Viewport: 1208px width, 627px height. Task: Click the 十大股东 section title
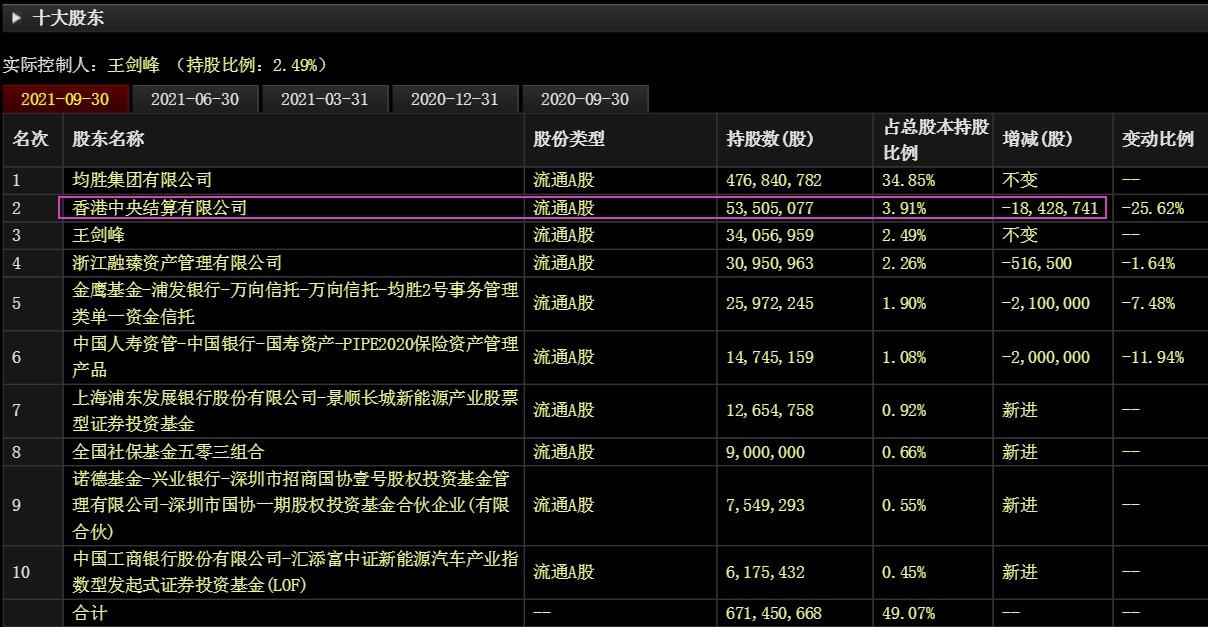click(x=68, y=17)
